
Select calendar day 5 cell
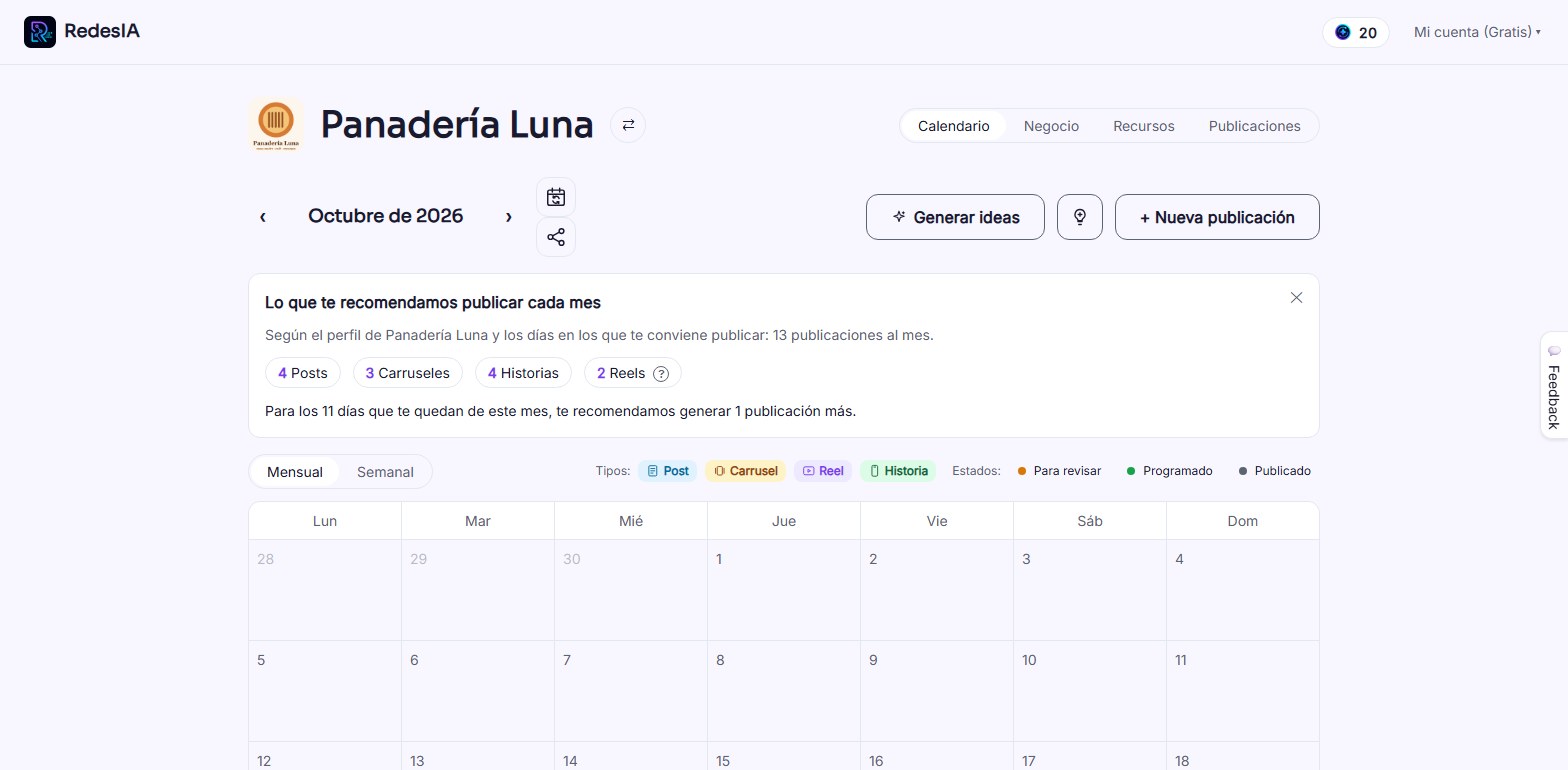(x=325, y=691)
